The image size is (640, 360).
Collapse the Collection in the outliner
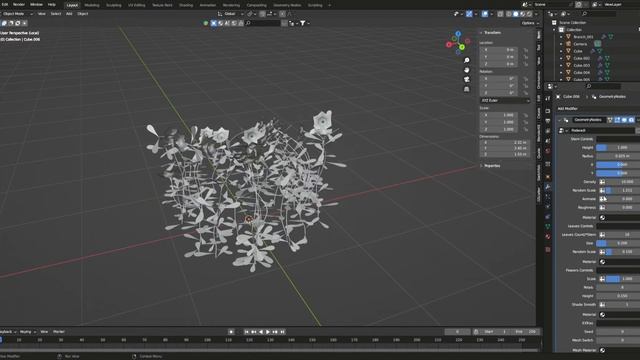tap(554, 30)
